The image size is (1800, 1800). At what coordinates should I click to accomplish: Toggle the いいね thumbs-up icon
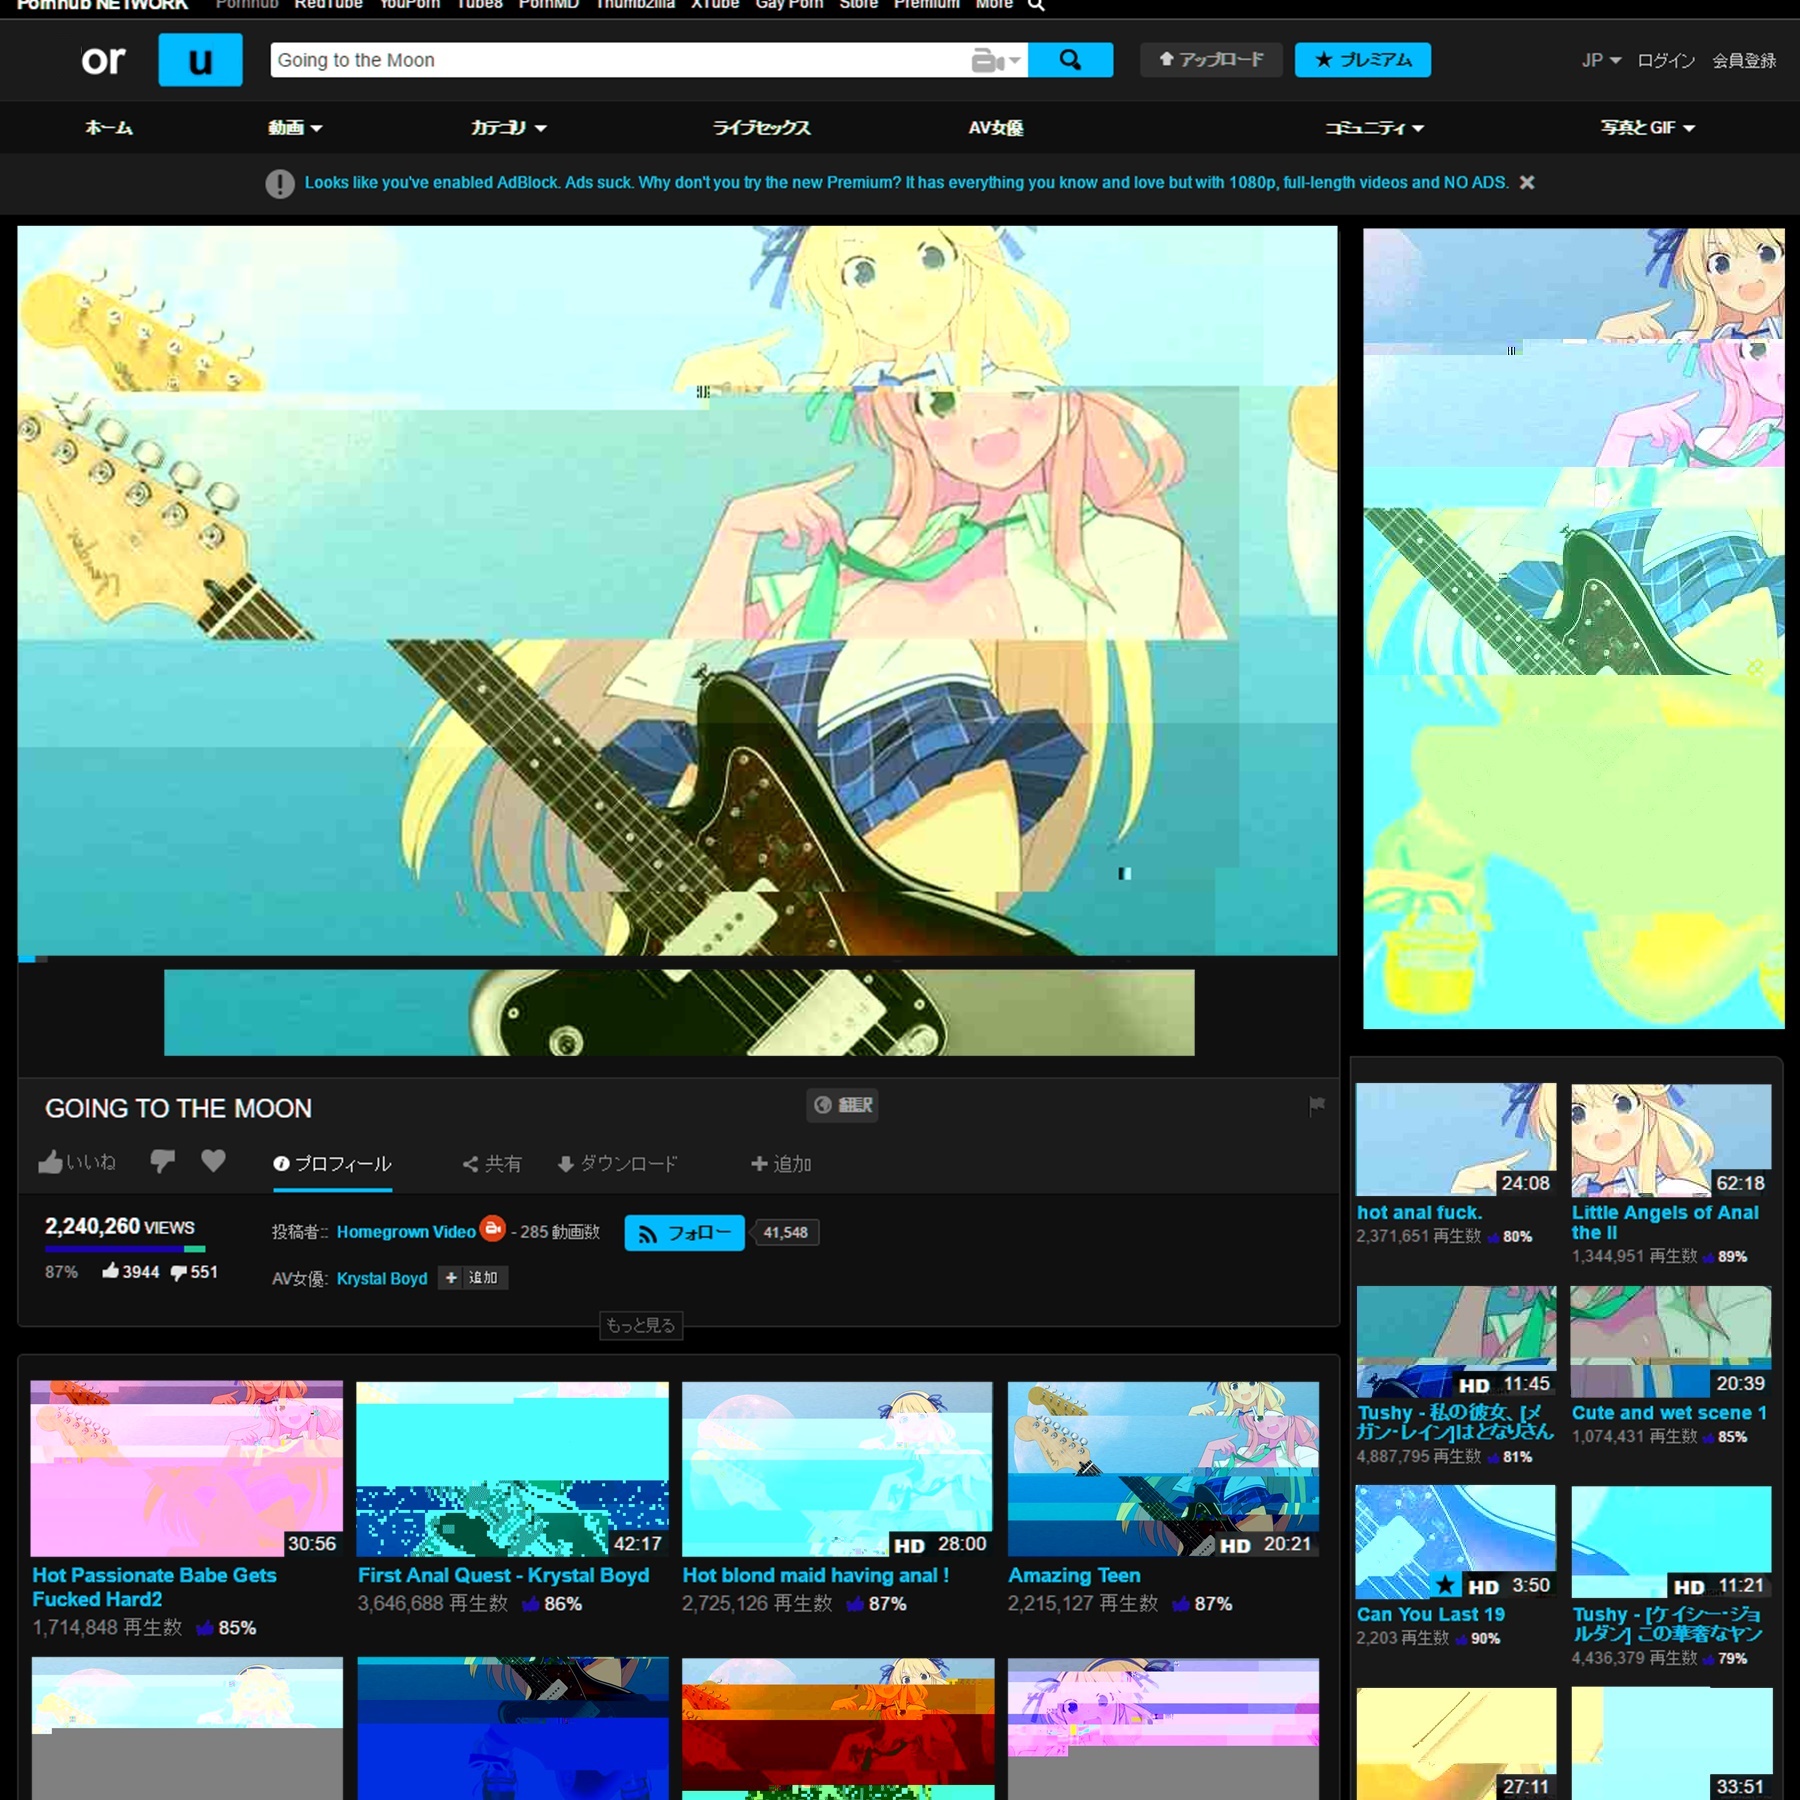(51, 1162)
